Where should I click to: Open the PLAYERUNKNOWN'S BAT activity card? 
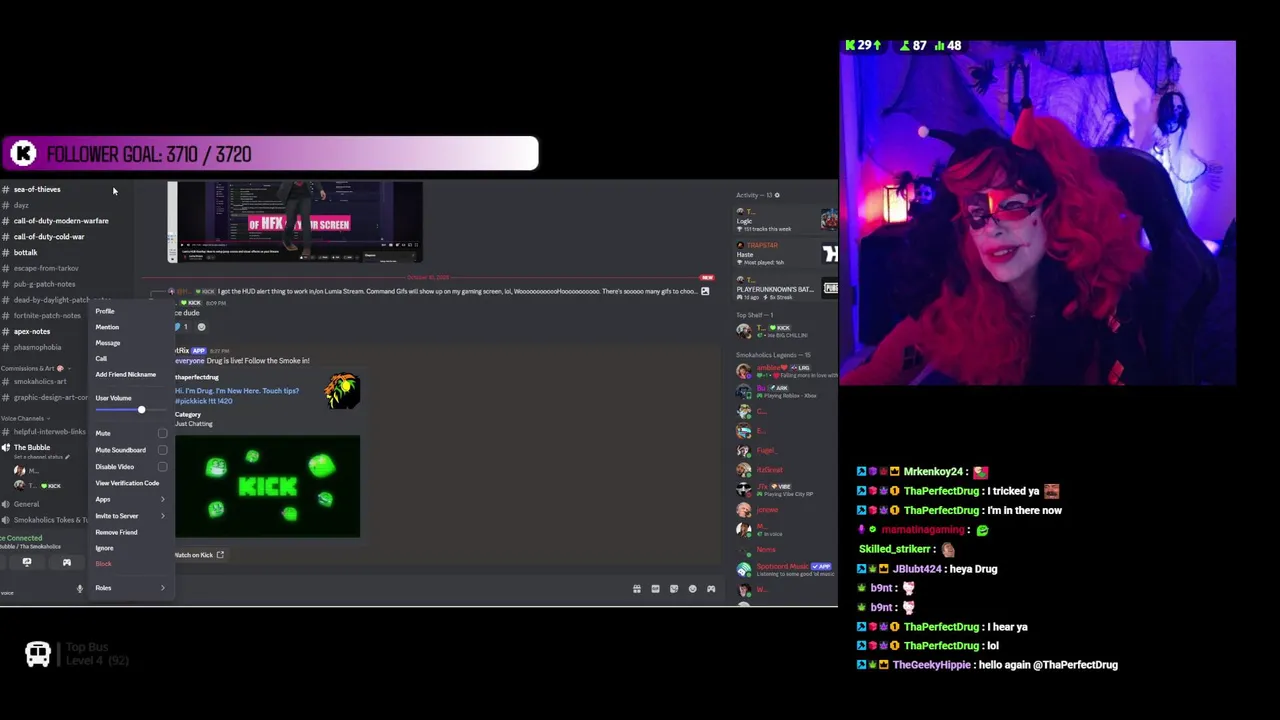[x=785, y=288]
